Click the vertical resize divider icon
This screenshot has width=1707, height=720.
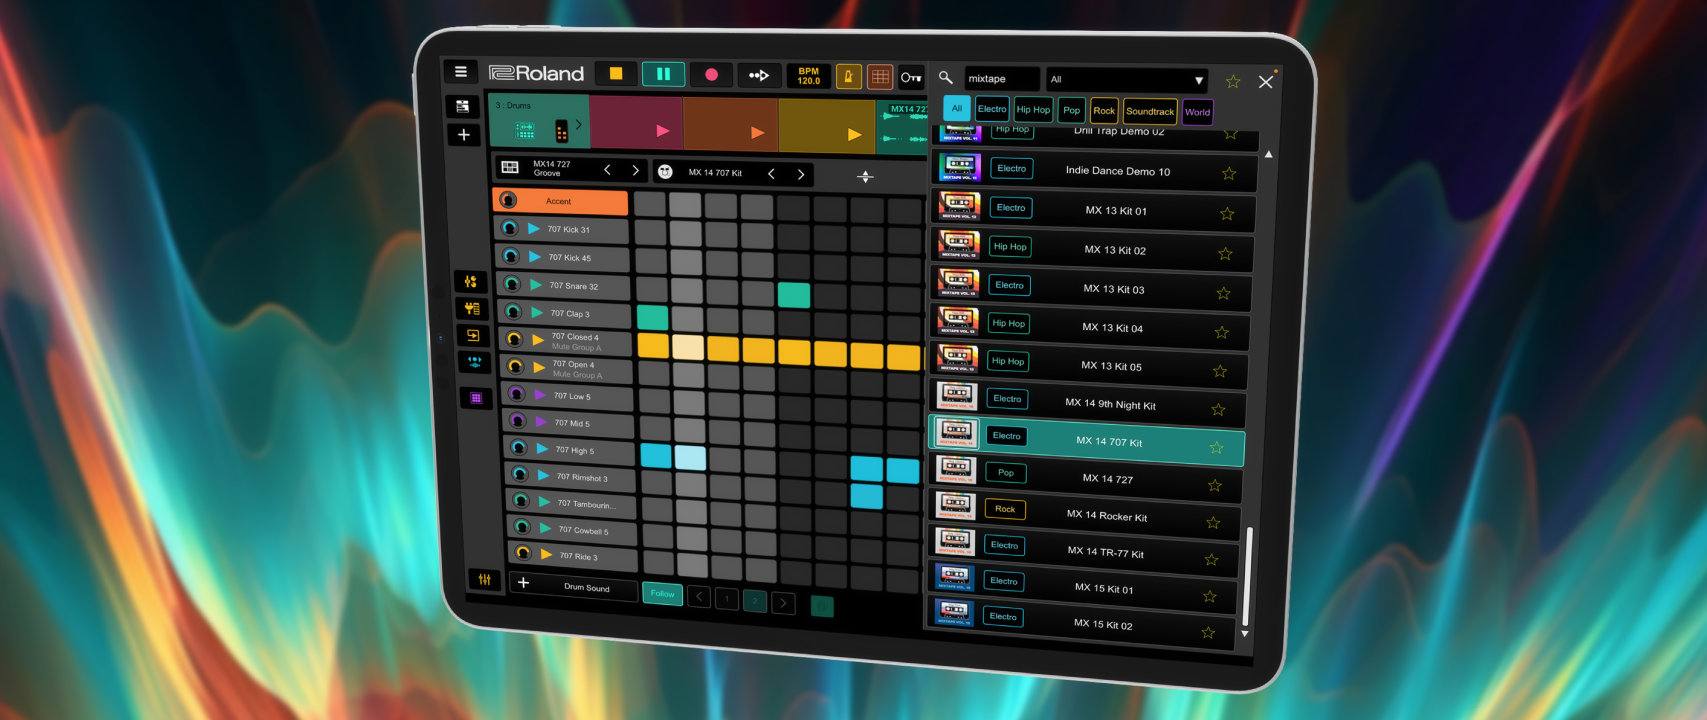pyautogui.click(x=866, y=177)
